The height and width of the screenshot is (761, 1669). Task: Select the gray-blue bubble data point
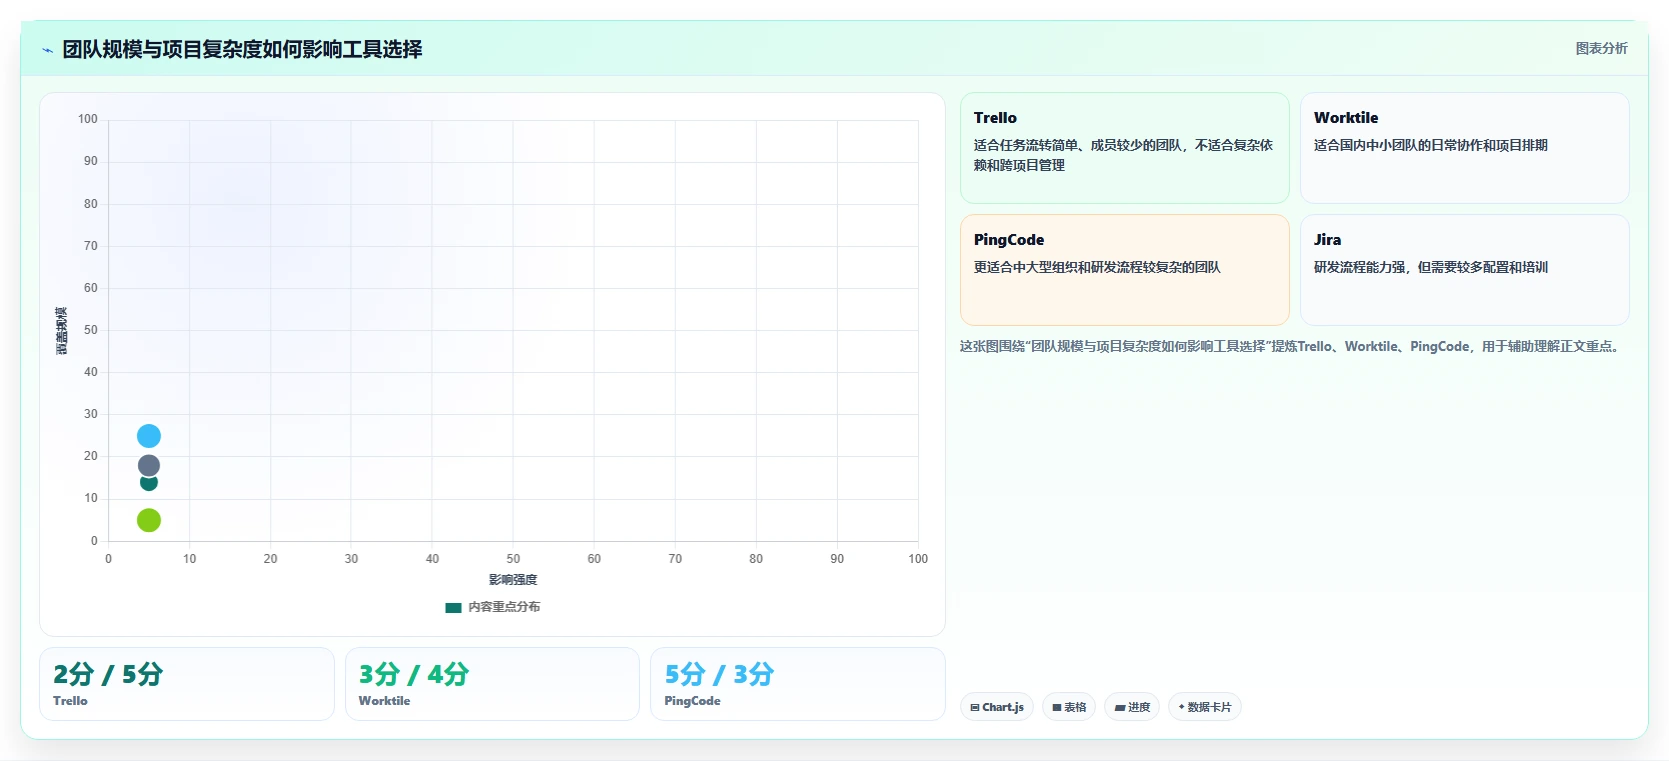tap(149, 465)
